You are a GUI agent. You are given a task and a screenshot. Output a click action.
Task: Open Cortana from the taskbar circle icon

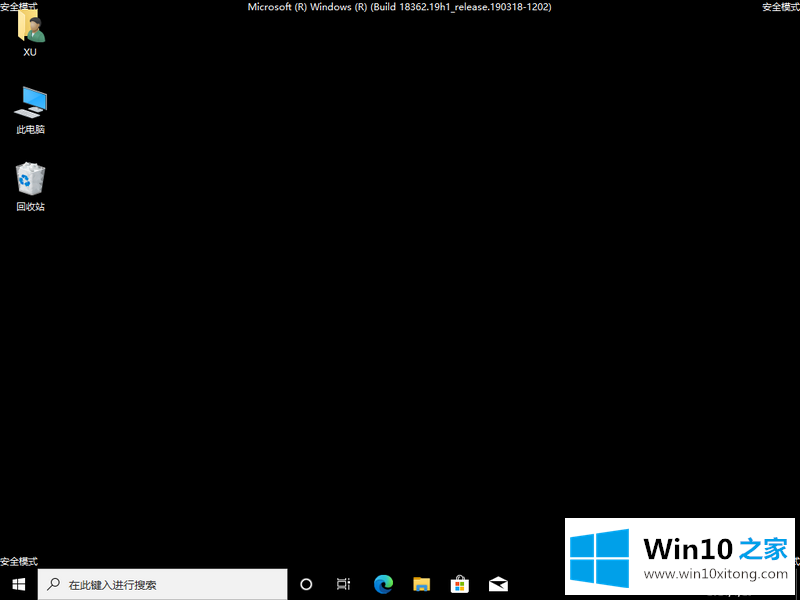[306, 584]
